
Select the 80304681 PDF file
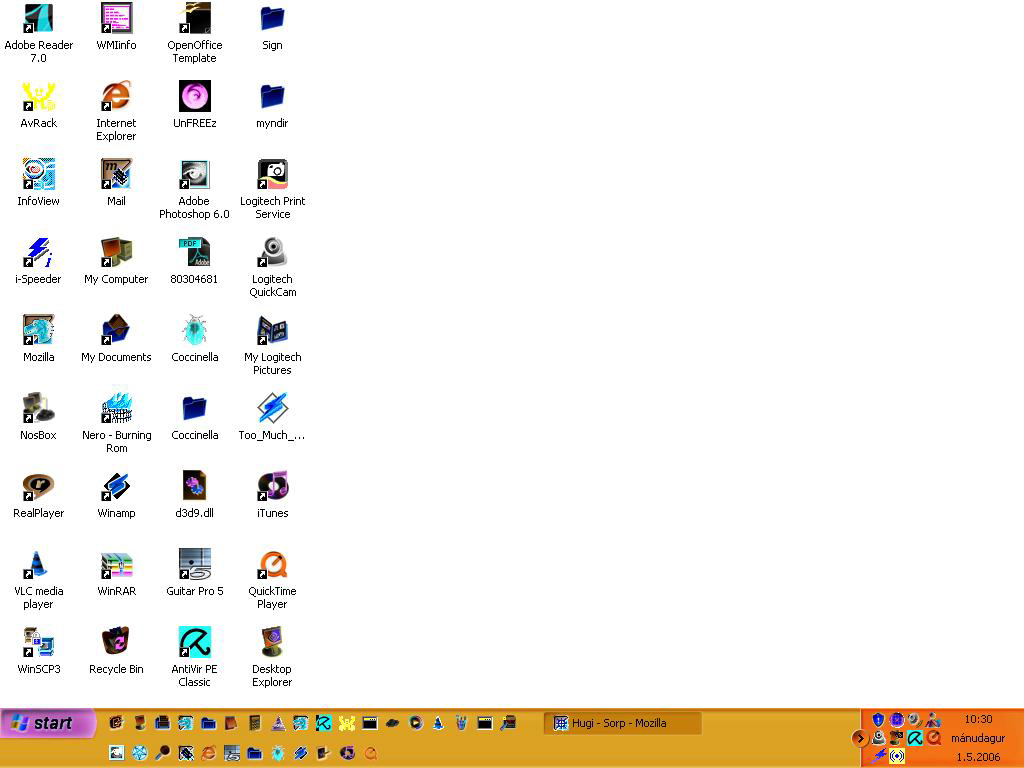195,261
